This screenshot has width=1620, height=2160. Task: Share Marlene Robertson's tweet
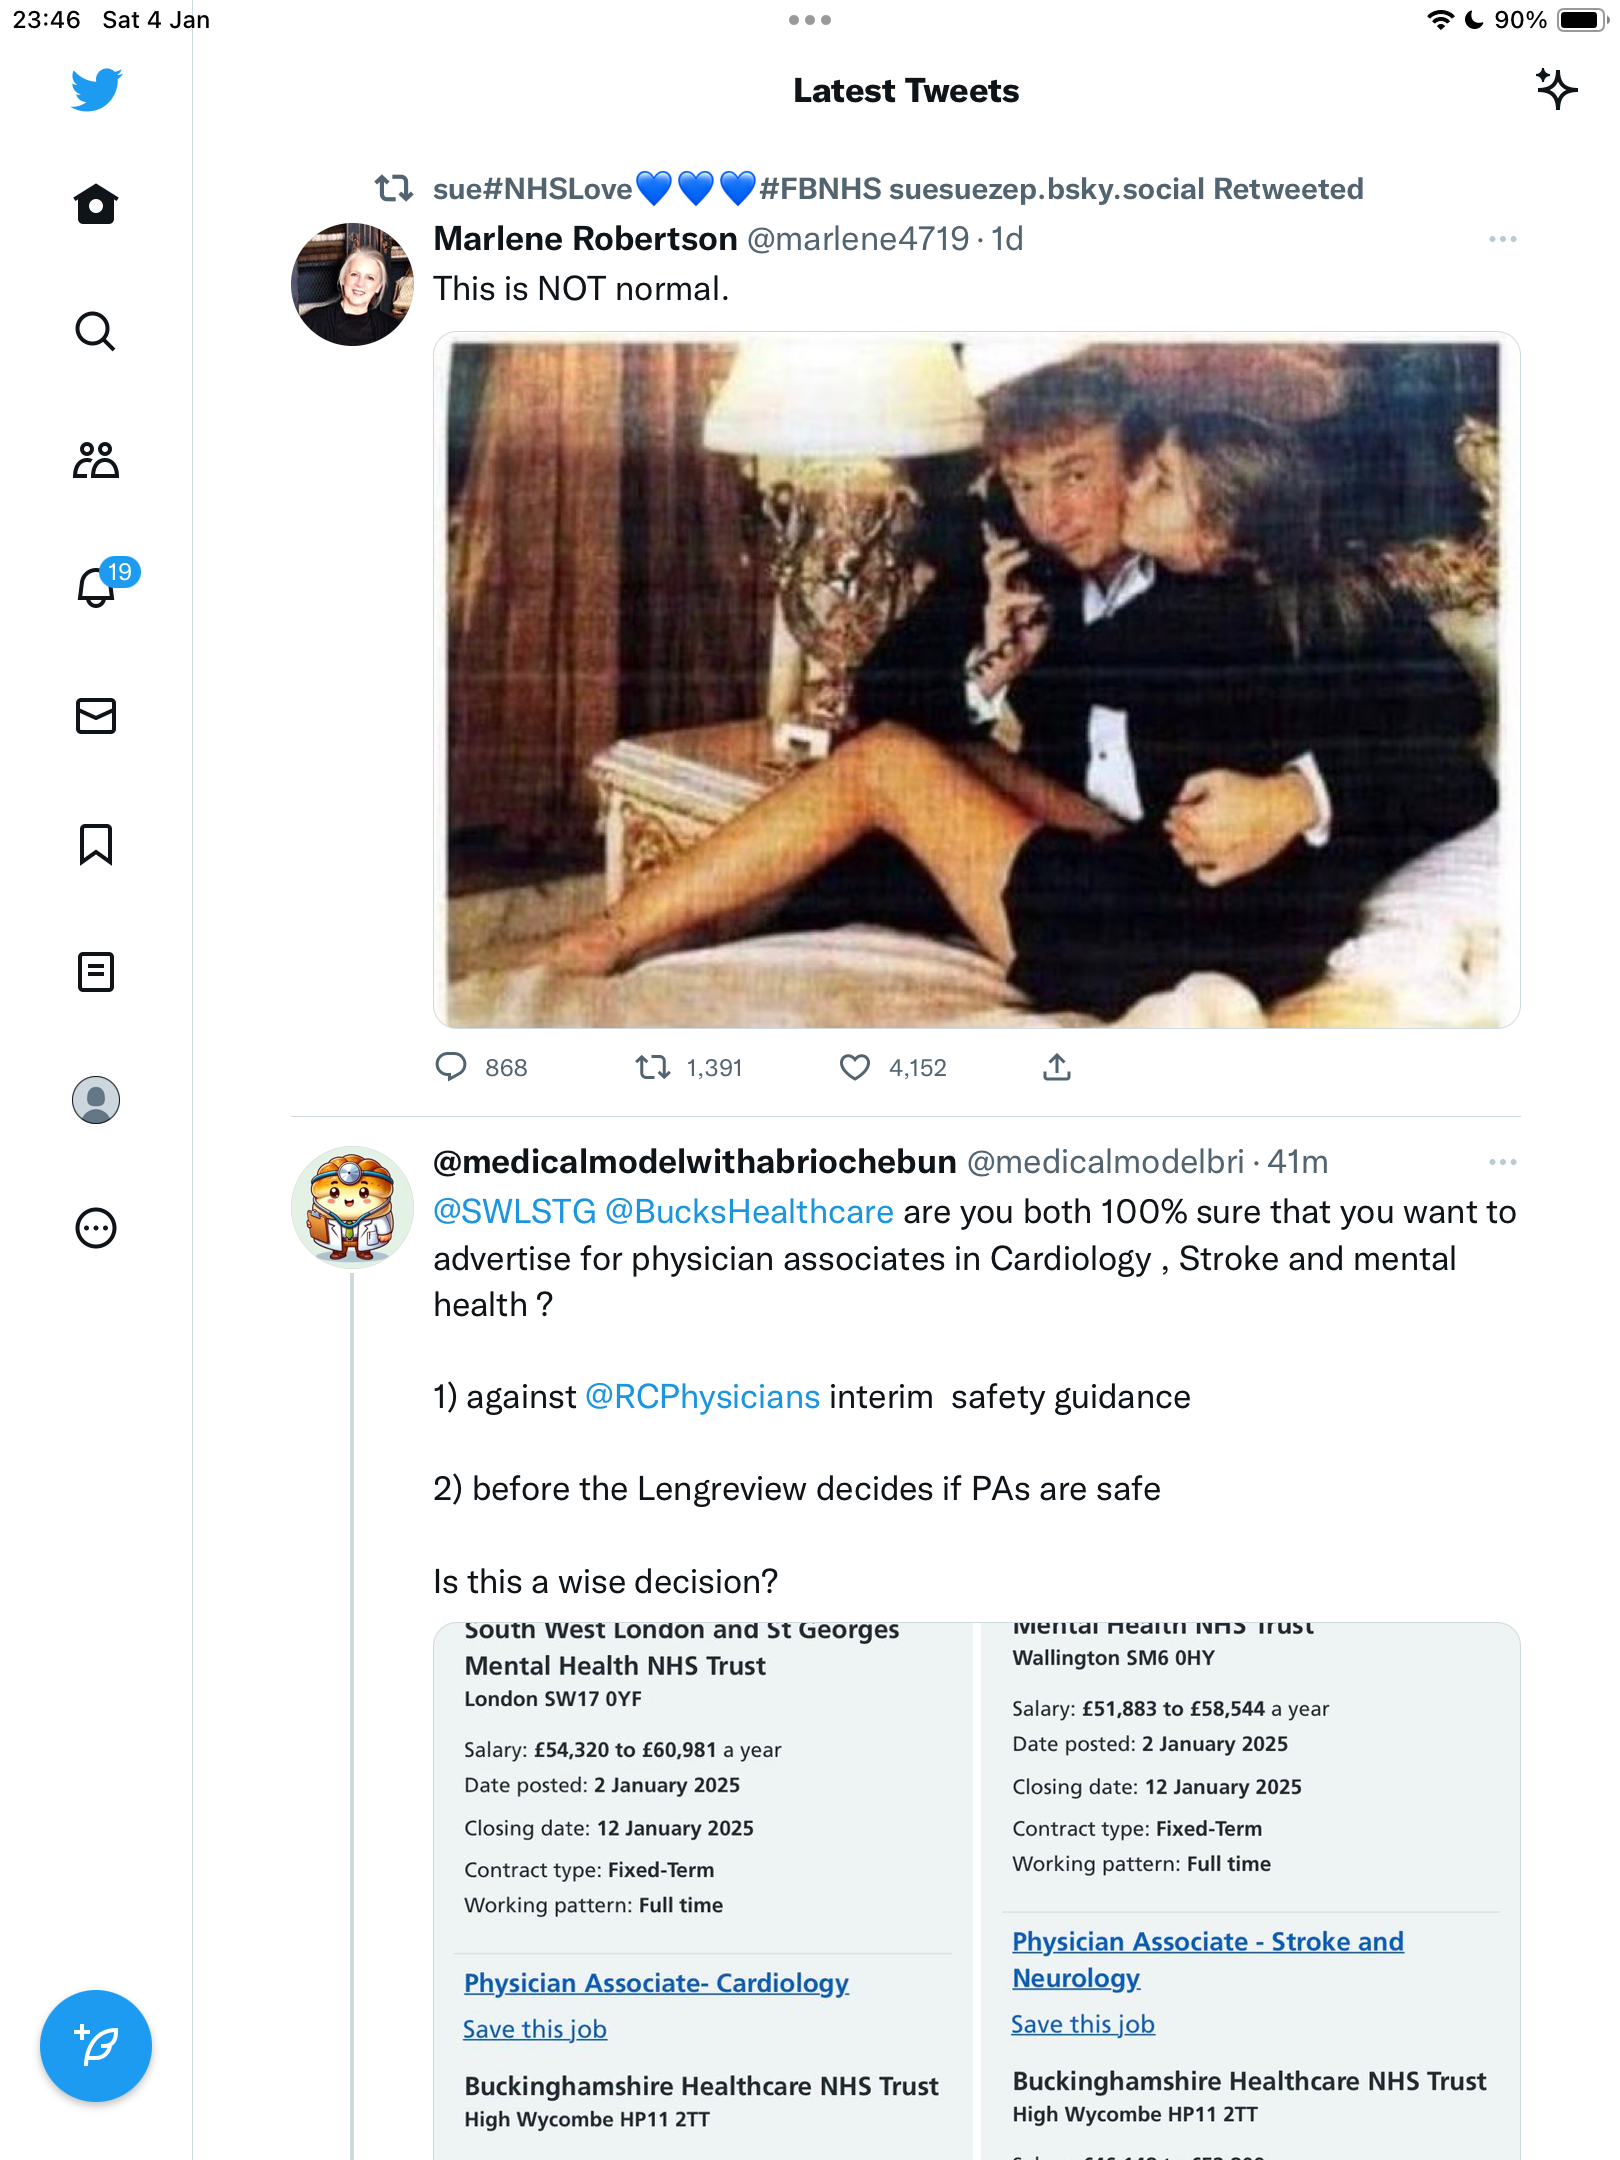[1057, 1068]
